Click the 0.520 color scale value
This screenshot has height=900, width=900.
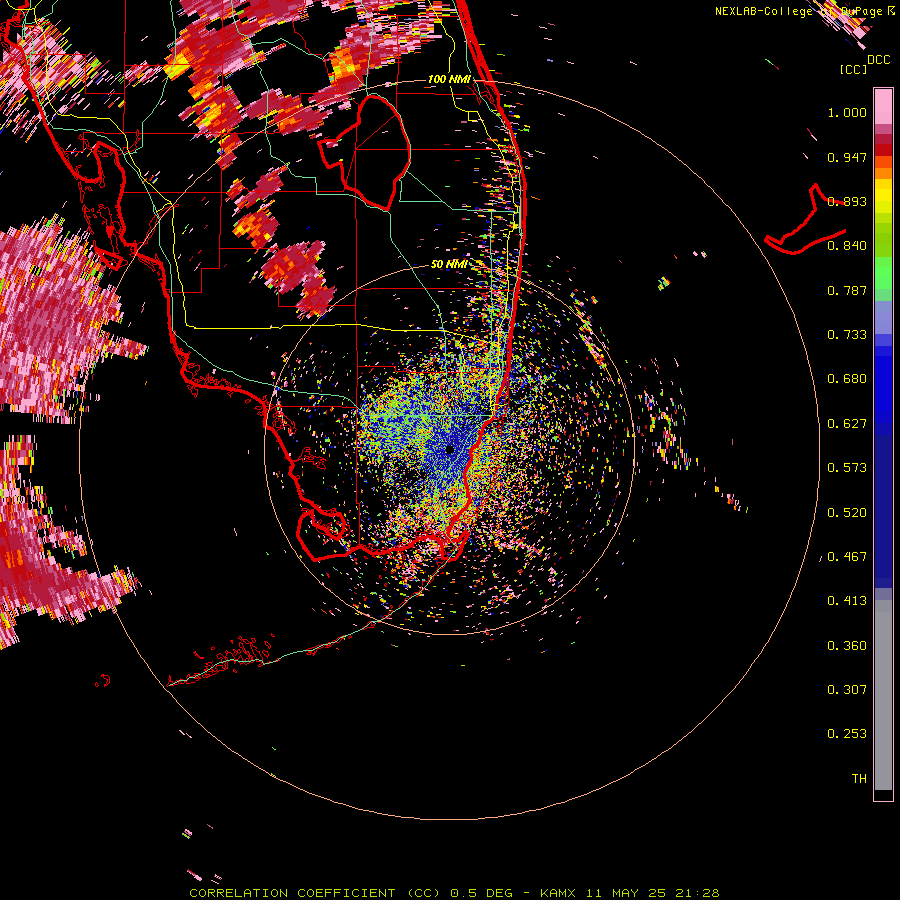tap(847, 513)
